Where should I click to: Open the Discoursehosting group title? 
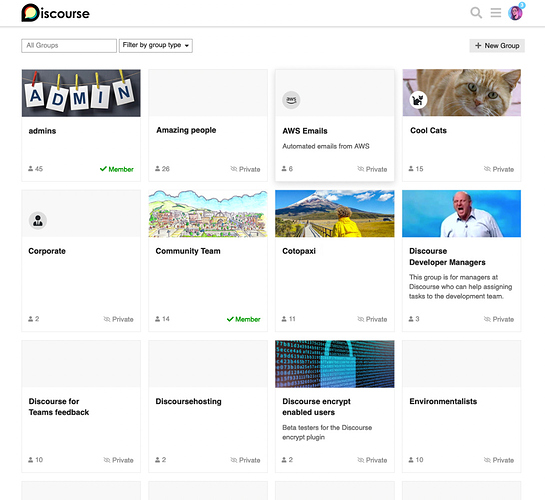(188, 401)
